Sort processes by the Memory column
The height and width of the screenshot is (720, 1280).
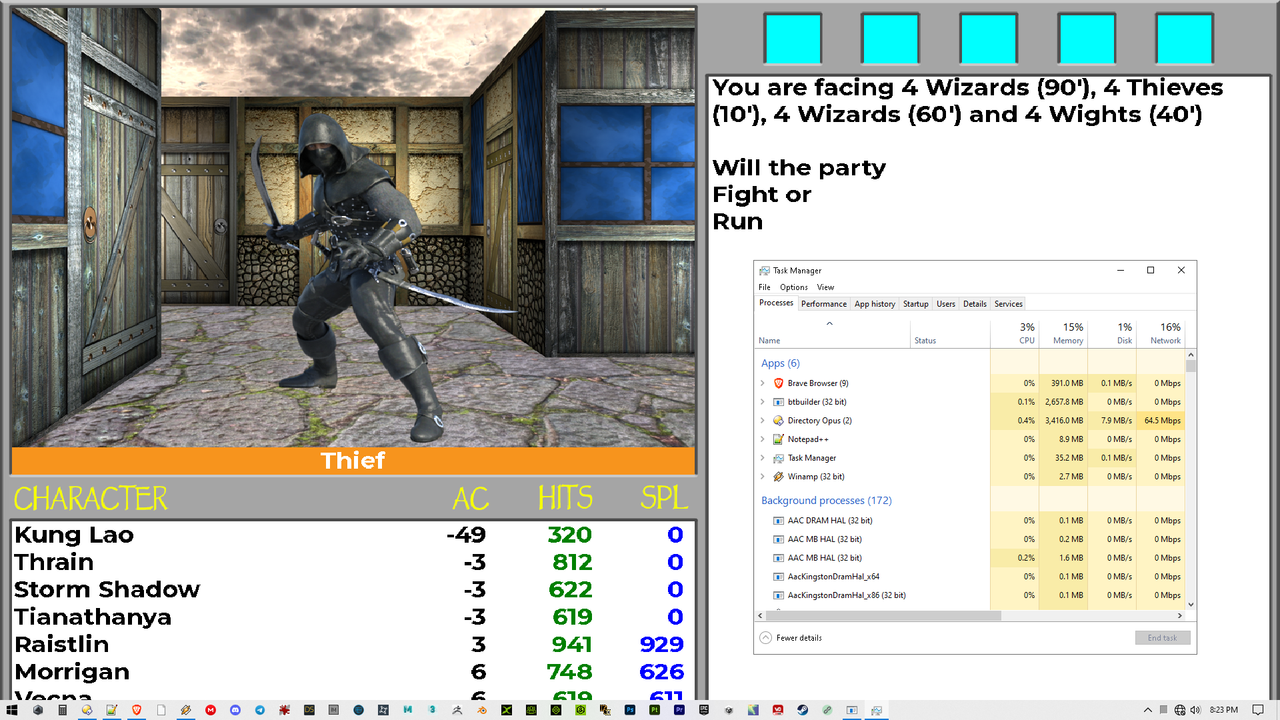tap(1063, 334)
